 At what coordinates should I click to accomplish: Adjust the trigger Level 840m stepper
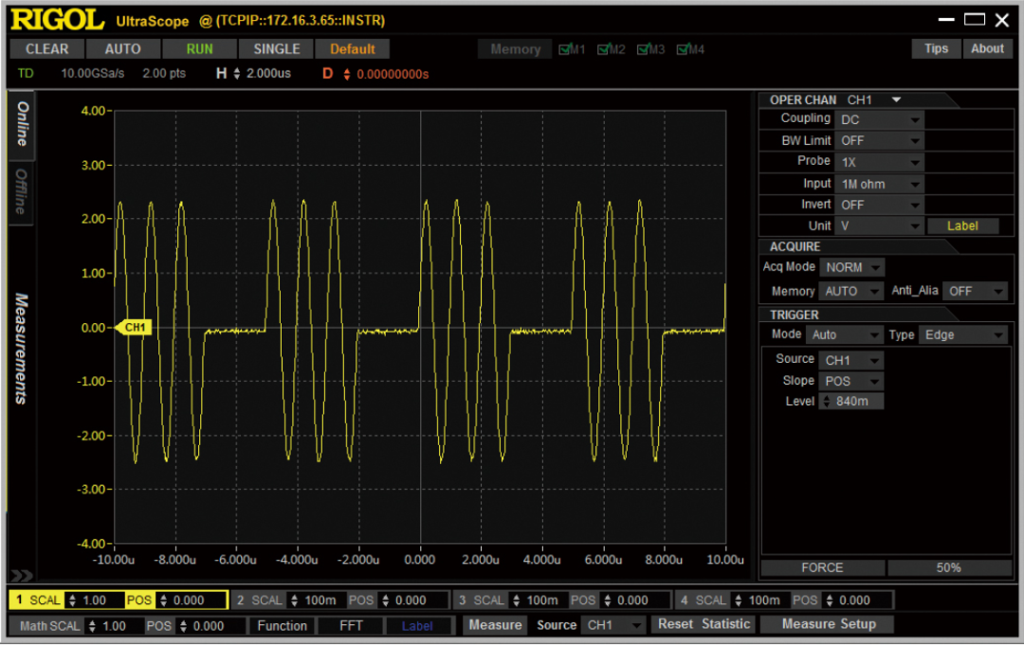point(826,402)
